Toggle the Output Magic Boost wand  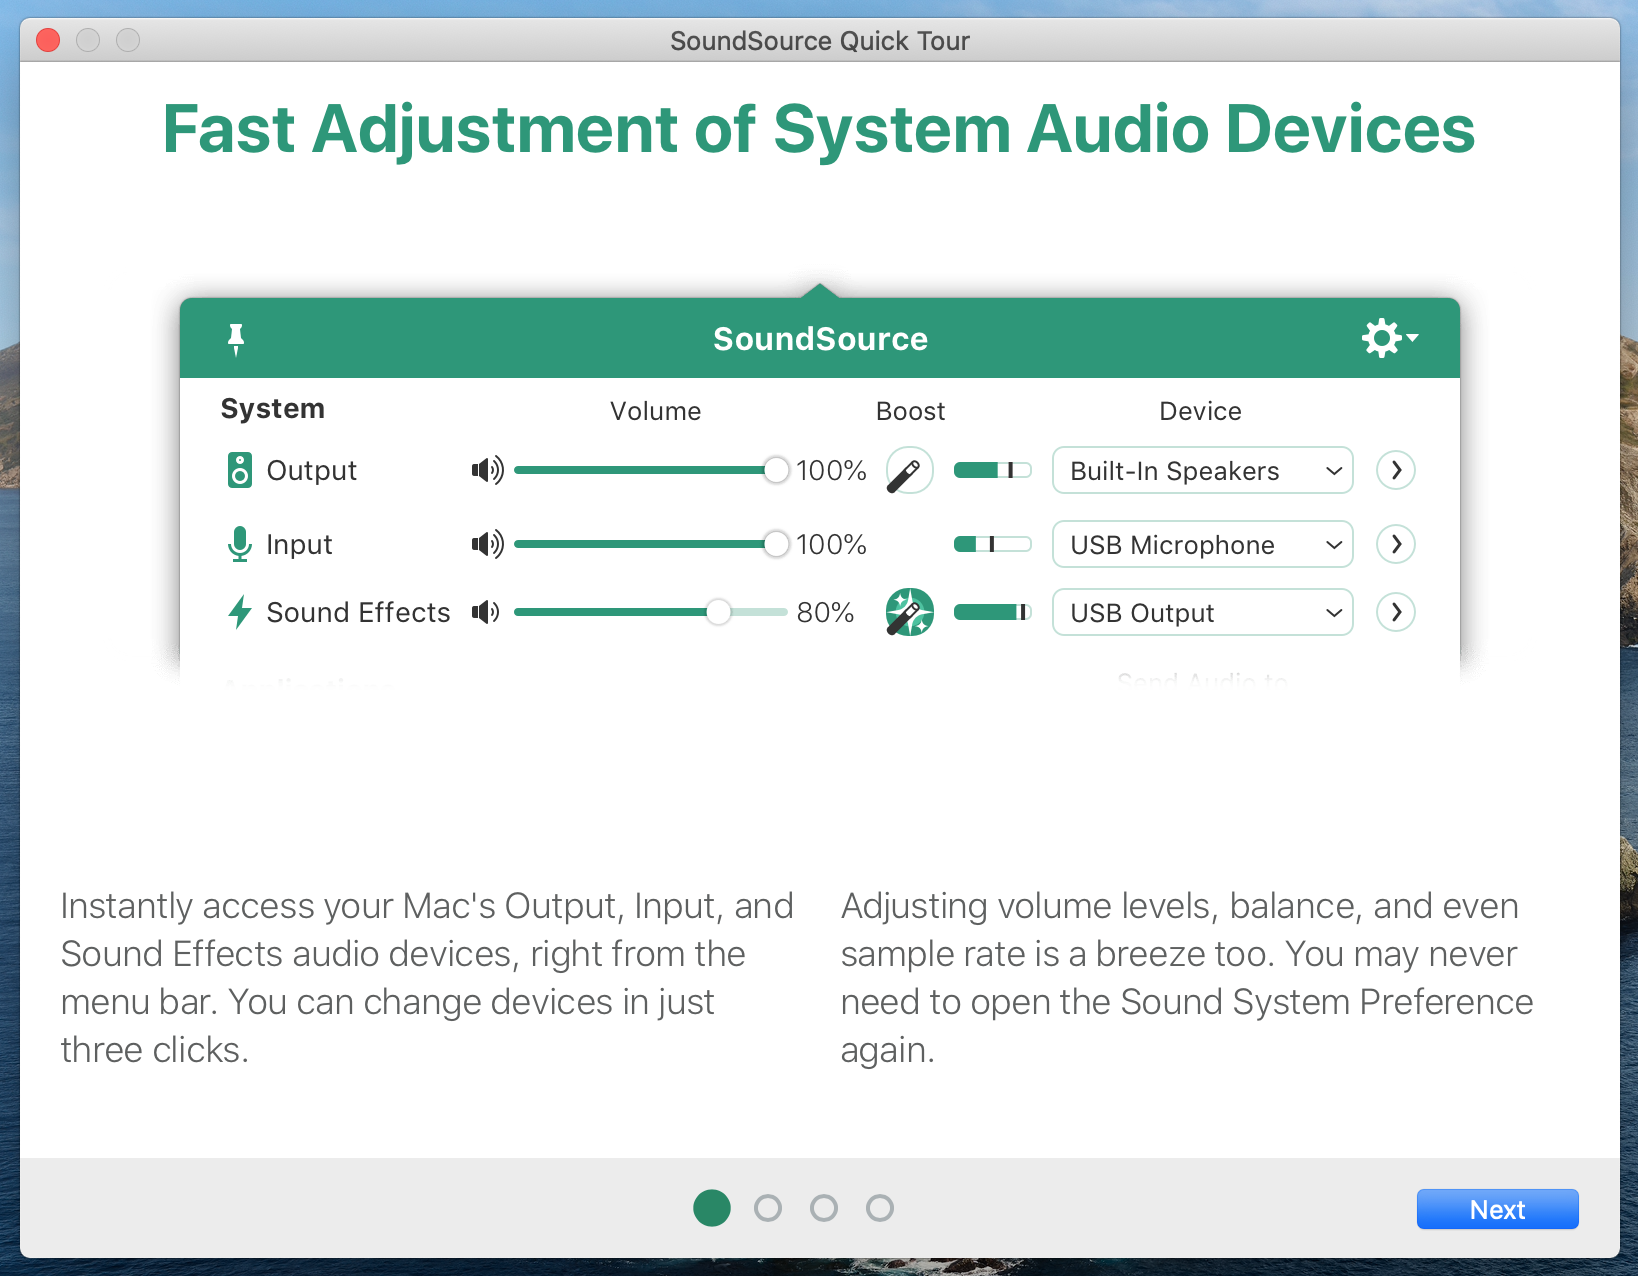tap(910, 471)
